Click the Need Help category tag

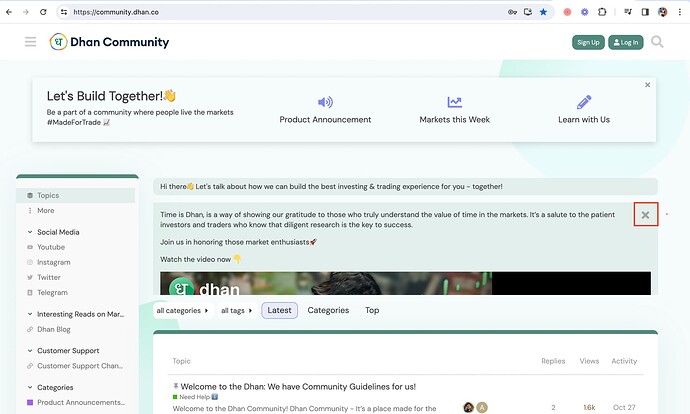(x=195, y=397)
